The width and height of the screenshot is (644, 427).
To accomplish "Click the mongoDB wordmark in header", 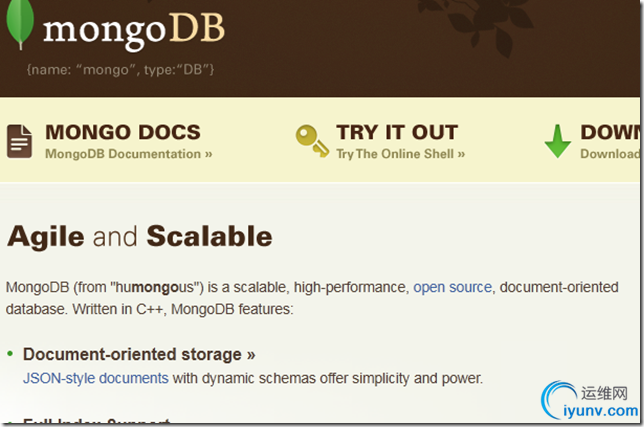I will (134, 31).
